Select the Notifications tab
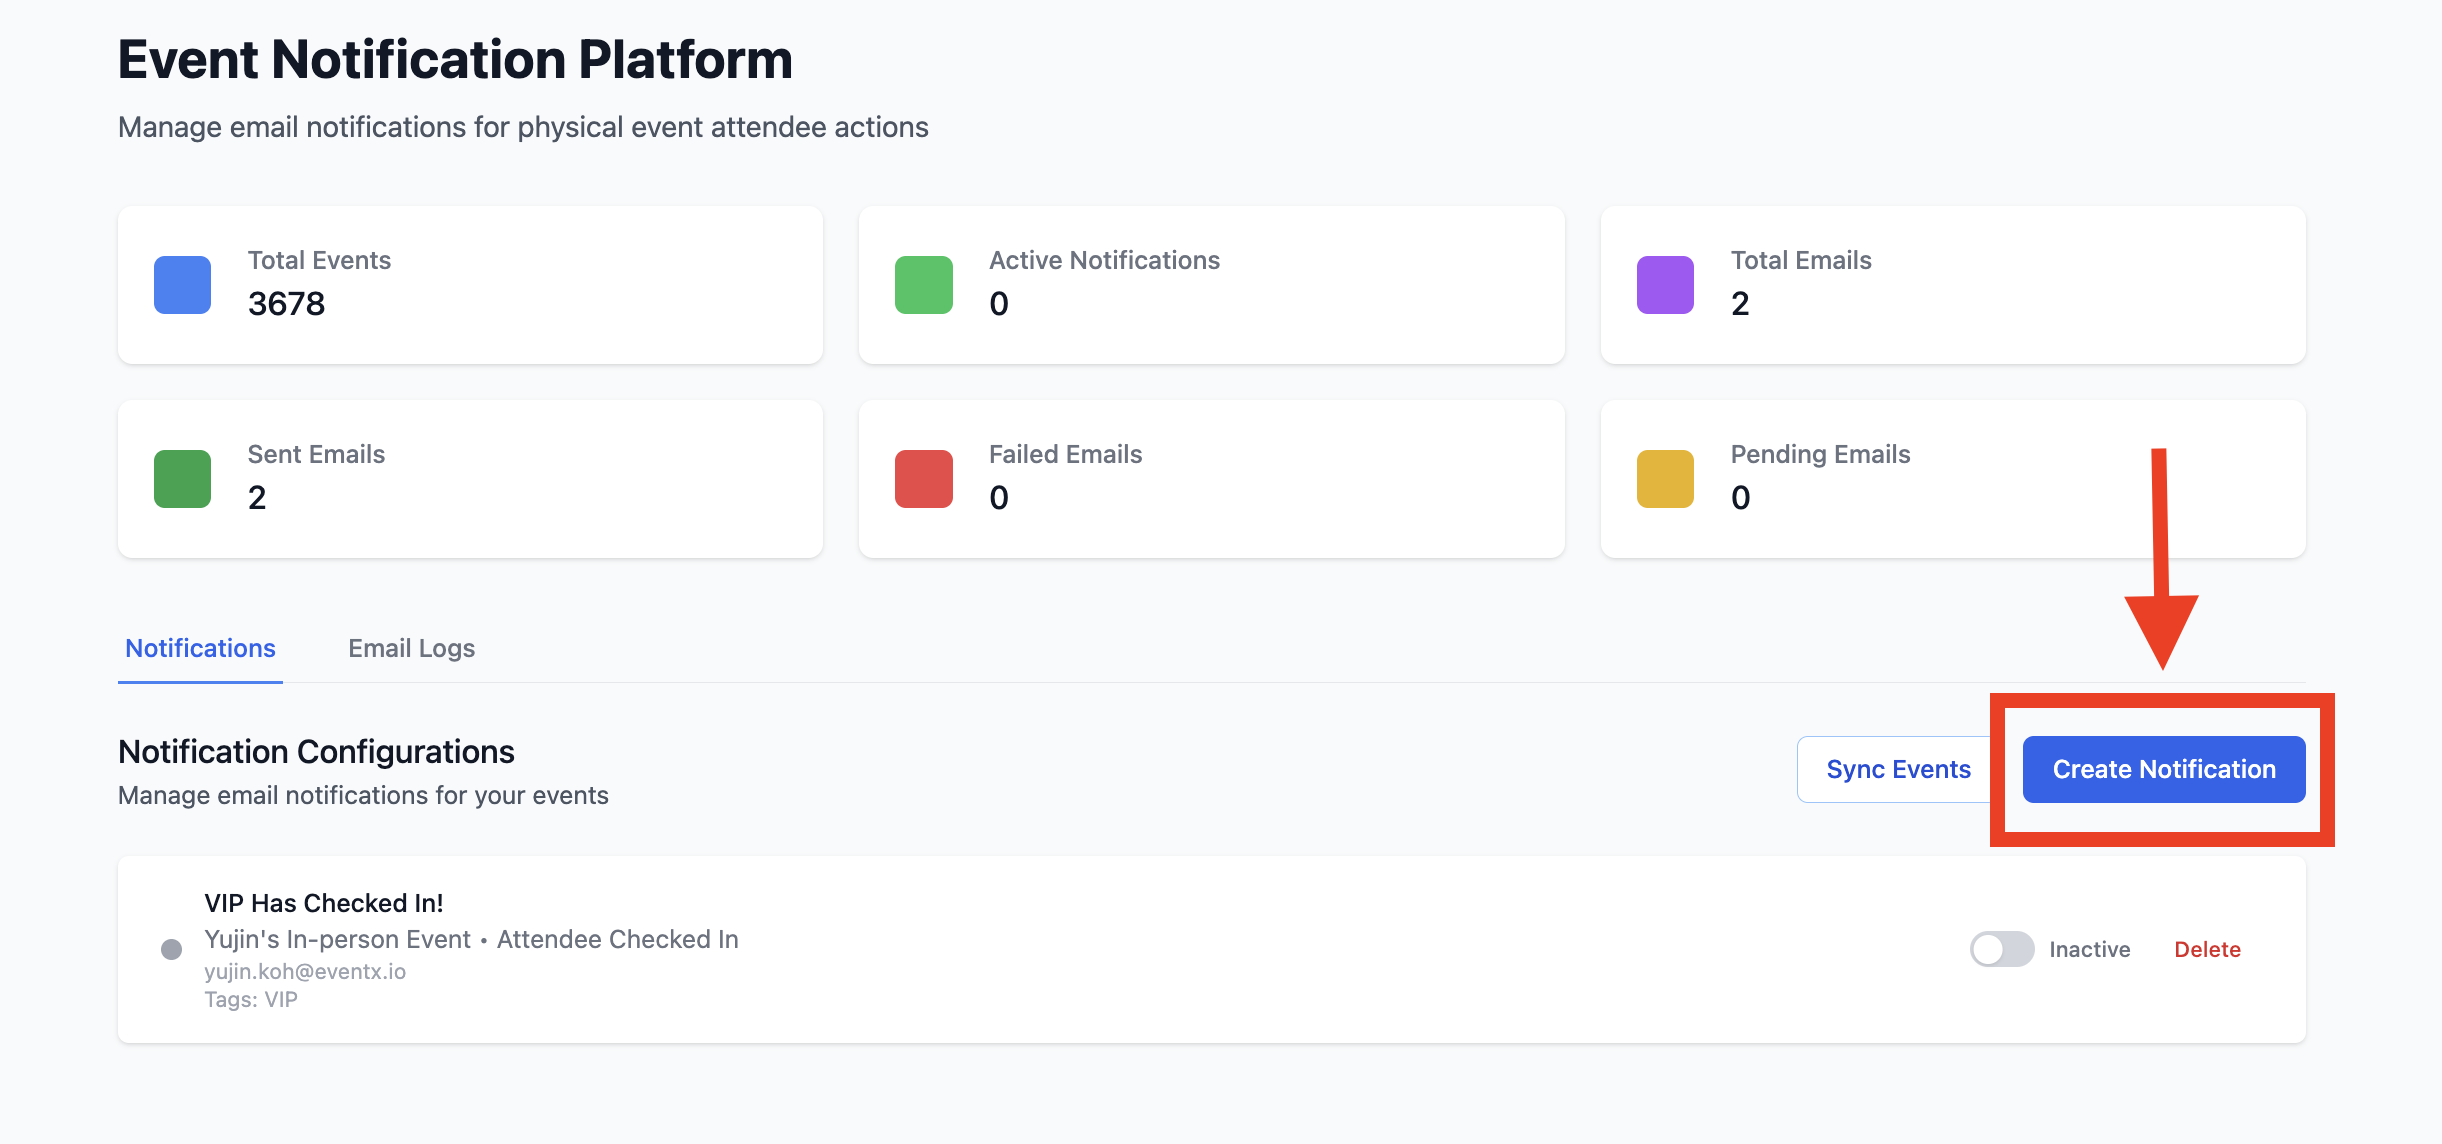The image size is (2442, 1144). 200,648
